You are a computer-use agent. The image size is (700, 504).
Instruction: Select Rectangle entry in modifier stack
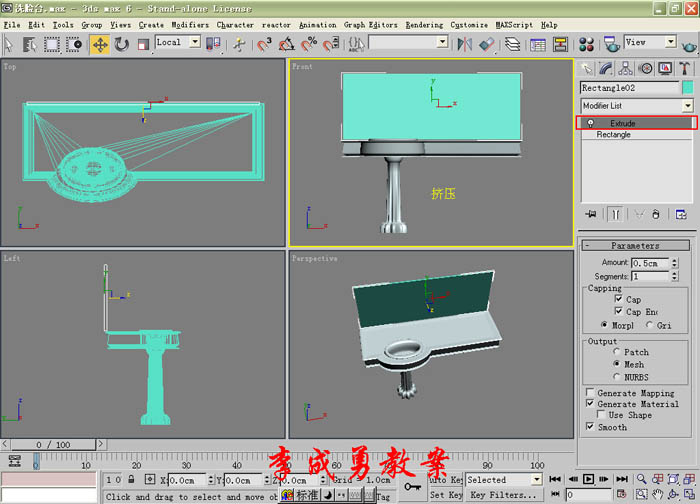[x=613, y=134]
